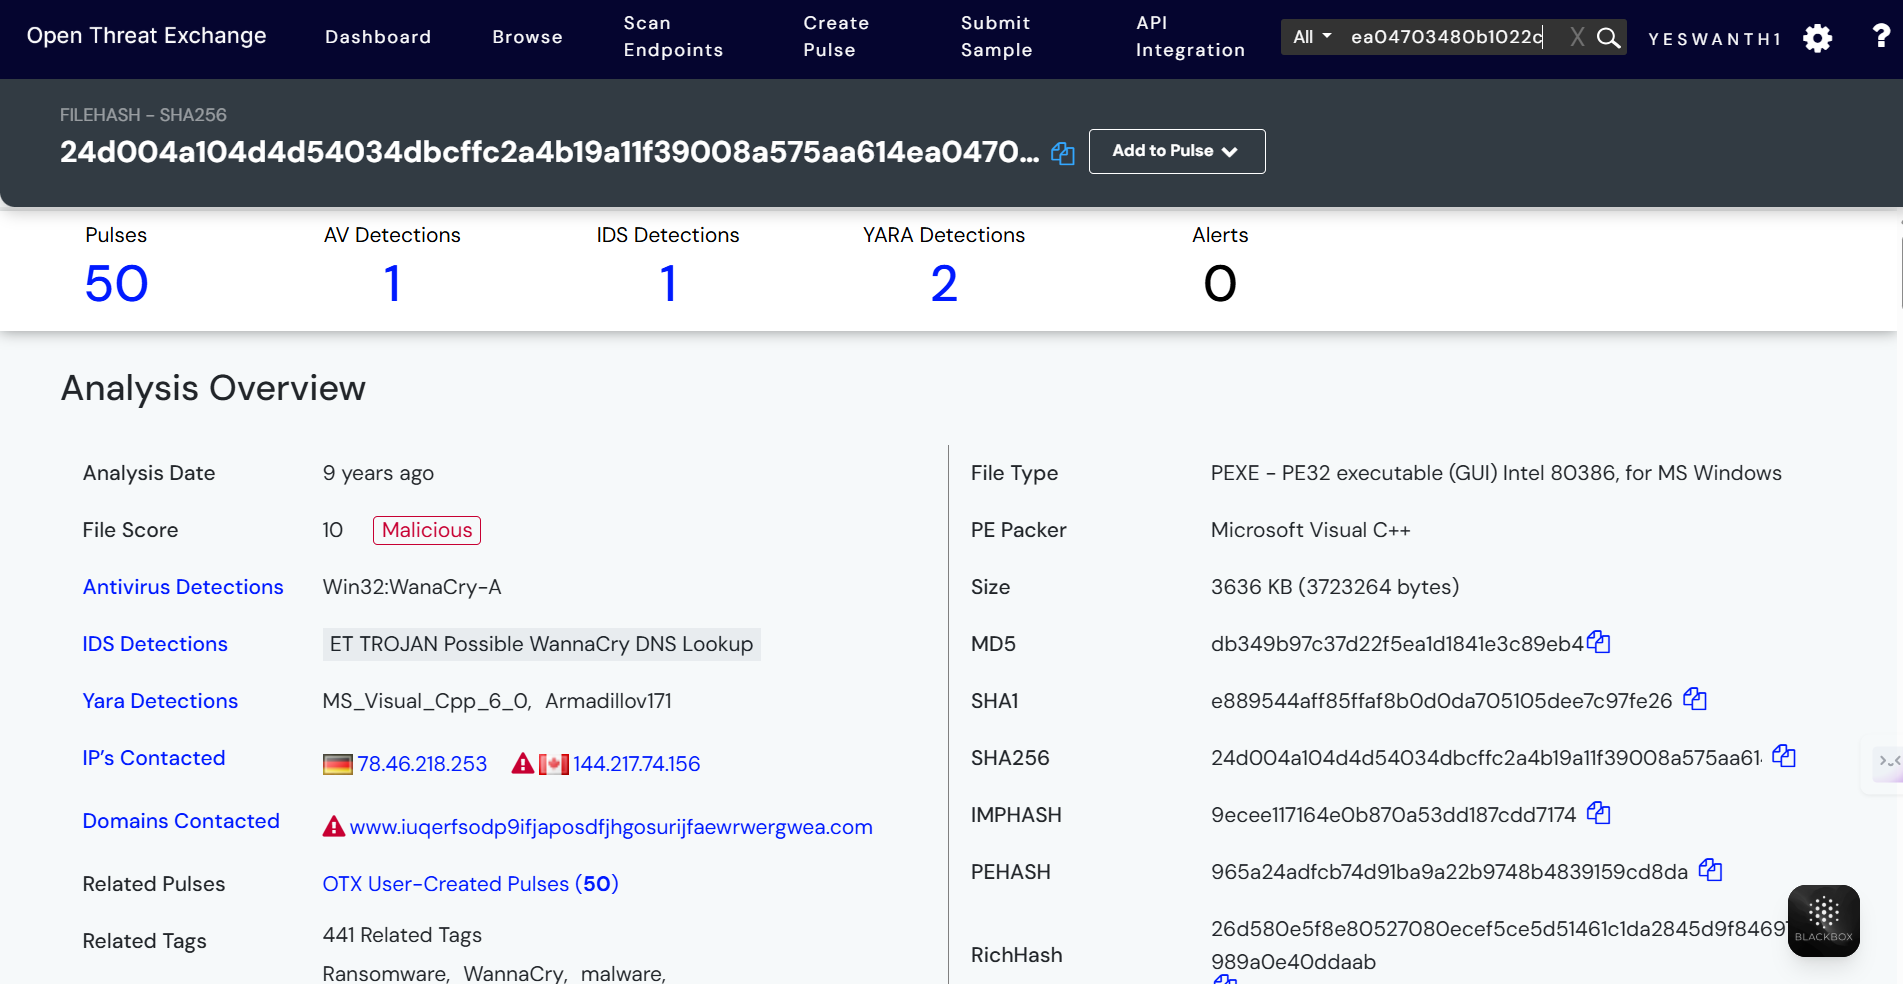Click the Win32:WanaCry-A detection text
The height and width of the screenshot is (984, 1903).
coord(412,587)
